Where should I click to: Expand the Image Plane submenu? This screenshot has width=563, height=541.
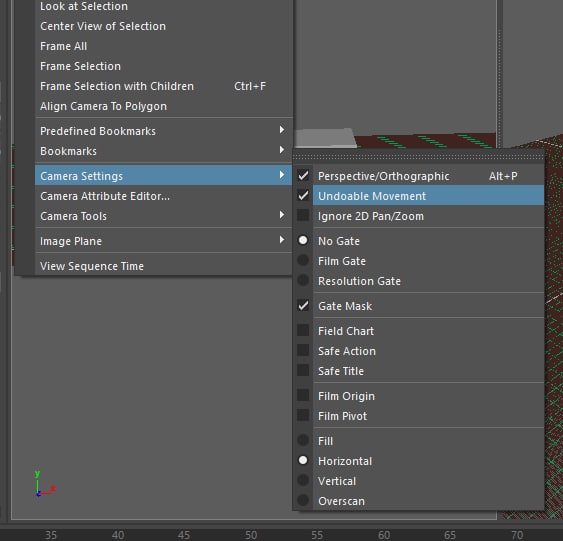164,241
